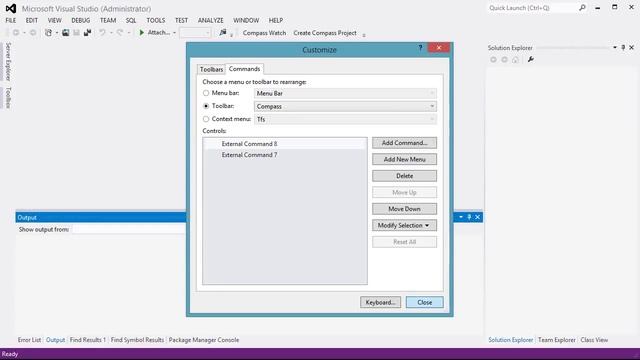Open the solution configurations combo box

tap(195, 33)
